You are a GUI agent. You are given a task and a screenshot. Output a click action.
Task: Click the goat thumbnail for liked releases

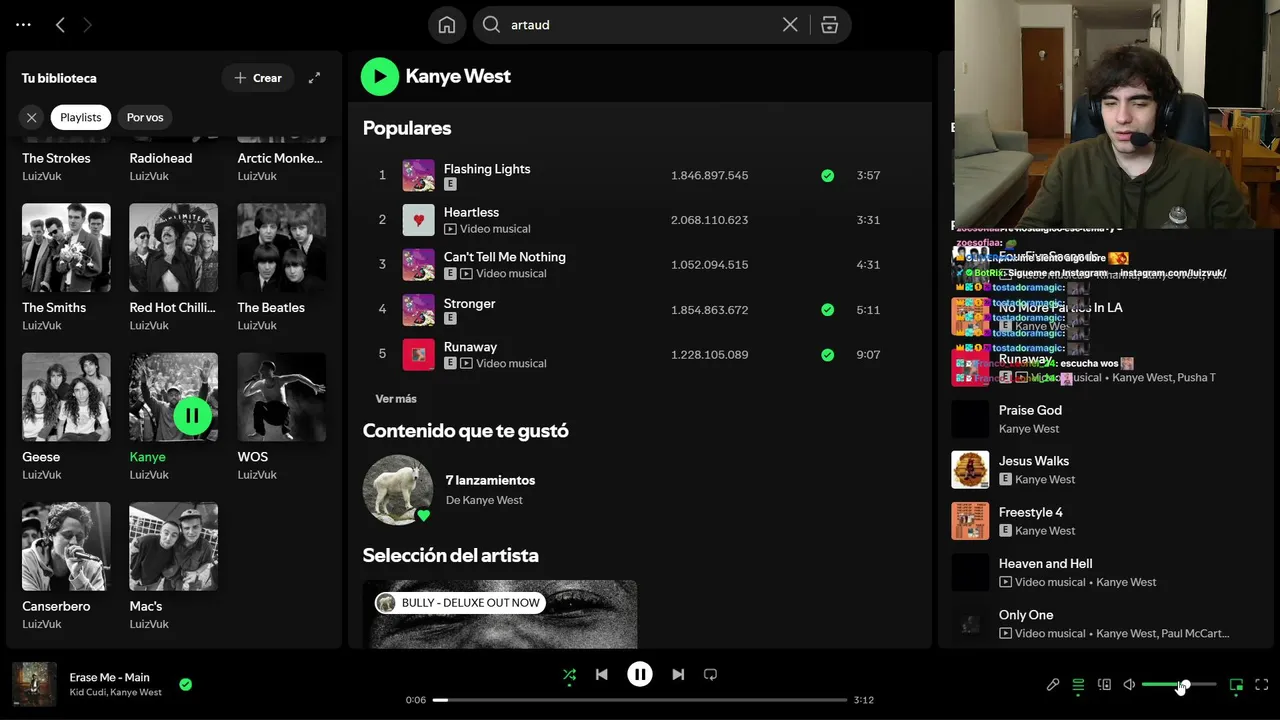[398, 490]
